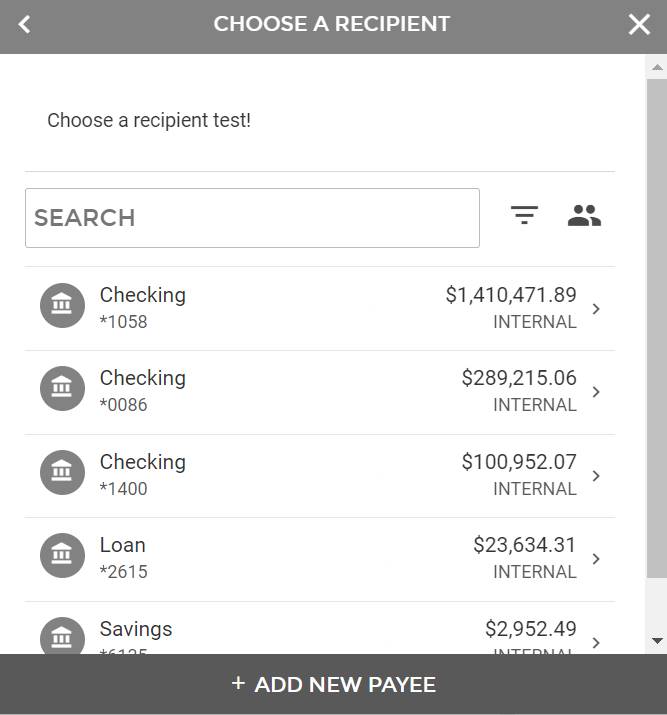The height and width of the screenshot is (715, 667).
Task: Click bank icon for Savings account
Action: (x=62, y=636)
